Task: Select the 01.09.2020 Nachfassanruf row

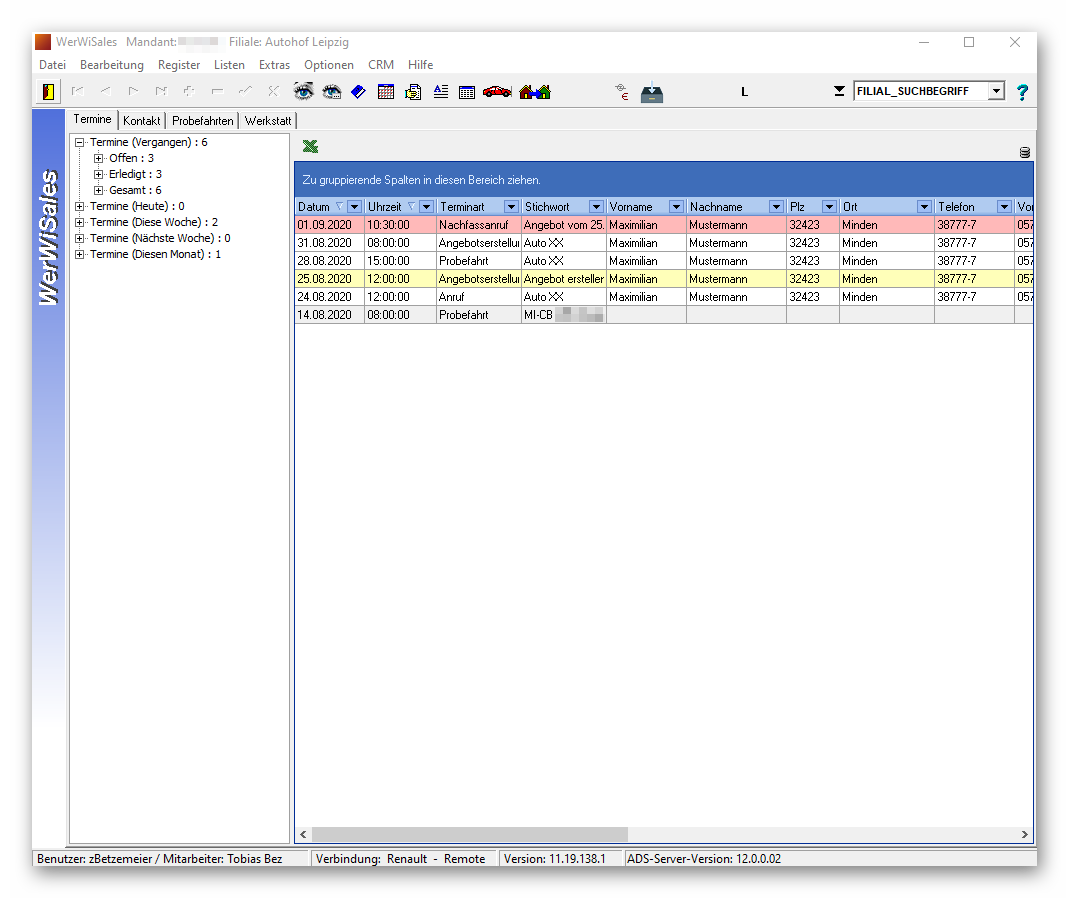Action: click(x=664, y=225)
